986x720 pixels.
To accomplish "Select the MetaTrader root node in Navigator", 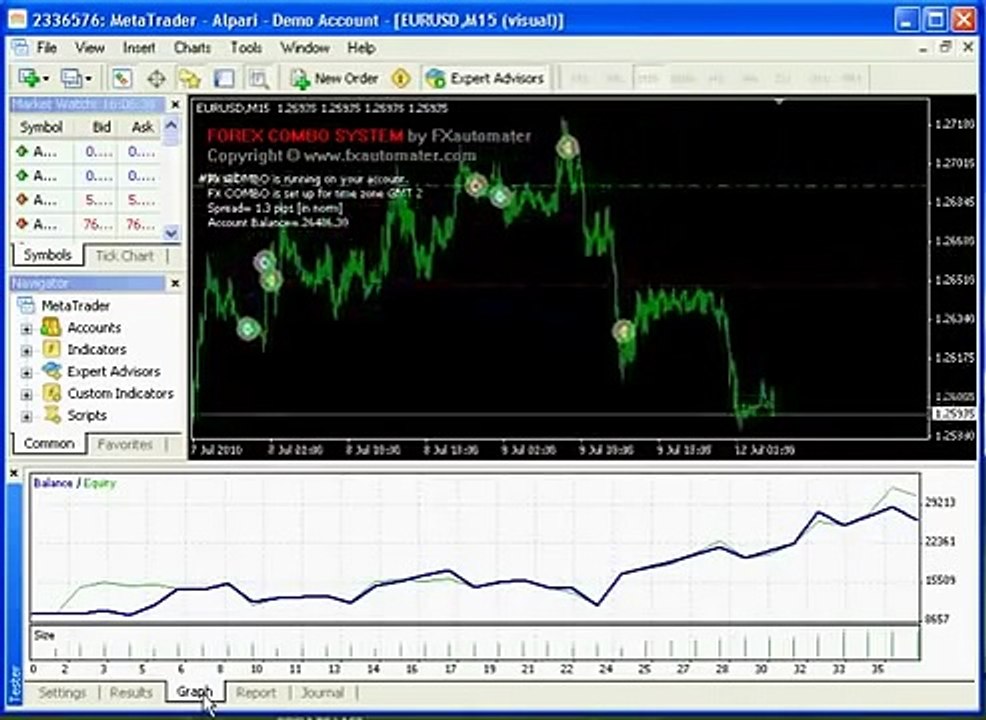I will point(75,306).
